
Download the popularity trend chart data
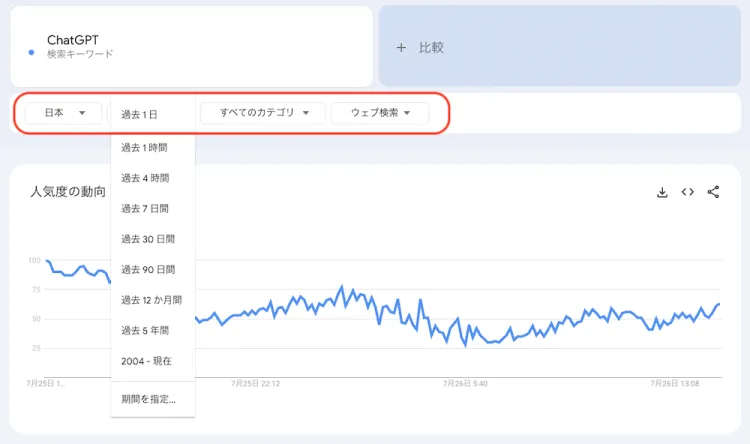pyautogui.click(x=662, y=192)
